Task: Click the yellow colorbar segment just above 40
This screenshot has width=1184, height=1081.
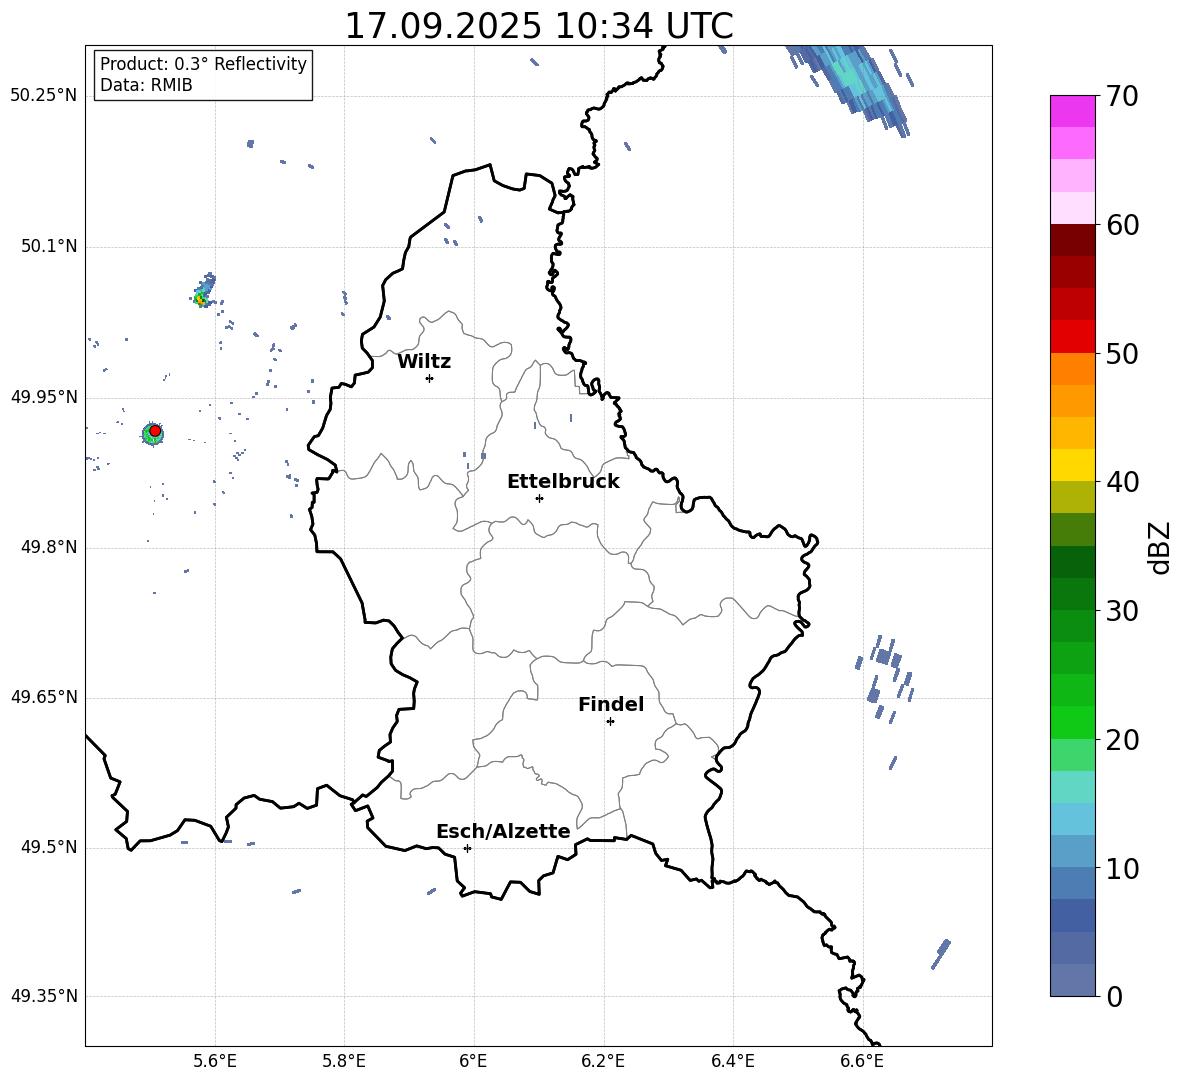Action: 1073,465
